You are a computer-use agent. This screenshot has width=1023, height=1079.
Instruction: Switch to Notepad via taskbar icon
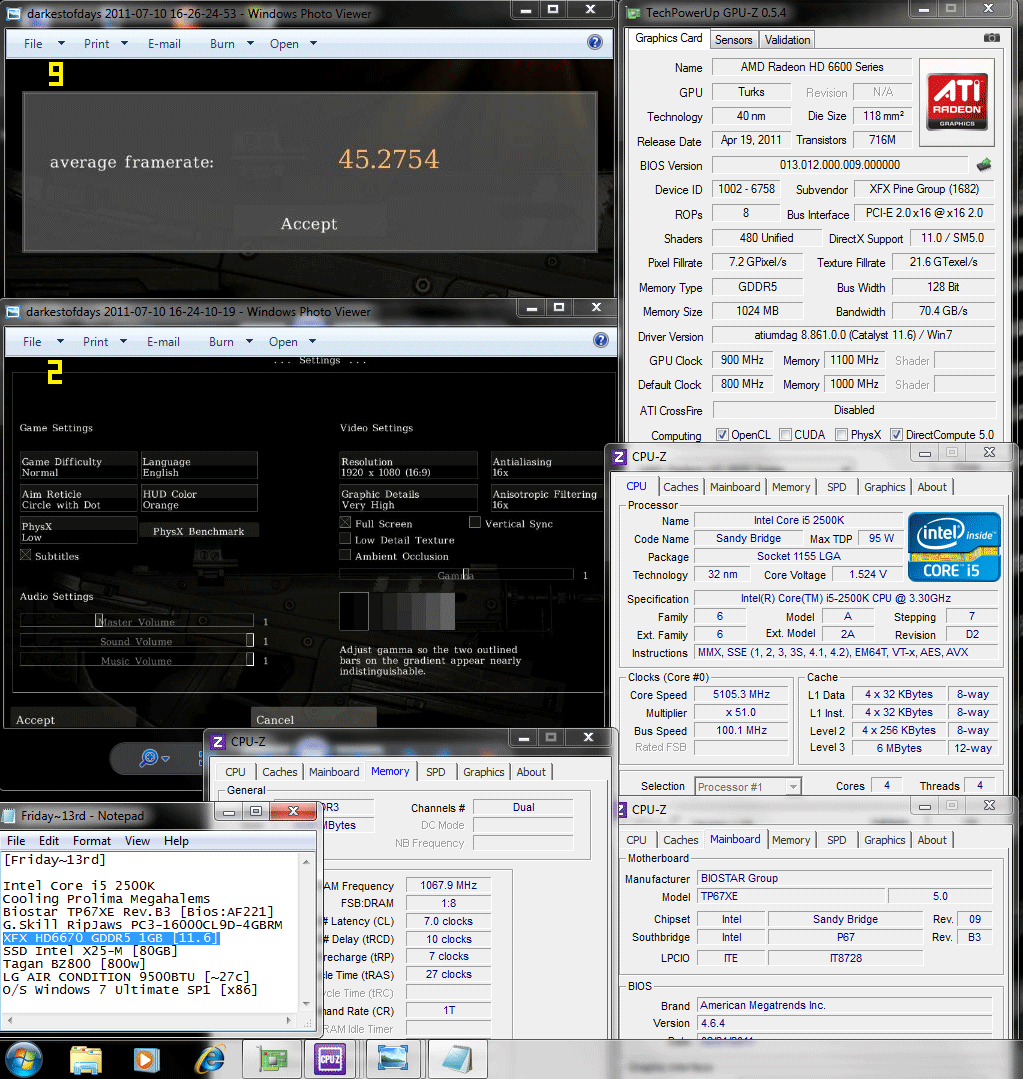tap(455, 1060)
